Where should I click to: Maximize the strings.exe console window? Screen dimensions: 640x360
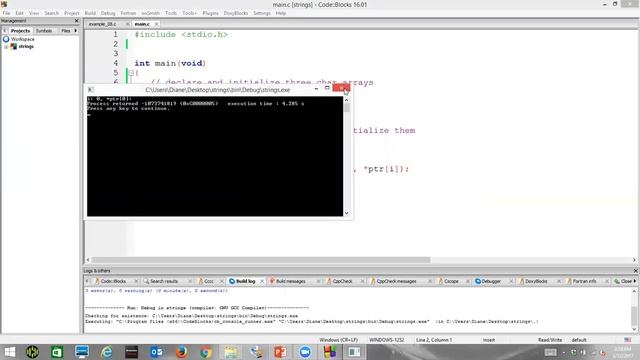[327, 88]
